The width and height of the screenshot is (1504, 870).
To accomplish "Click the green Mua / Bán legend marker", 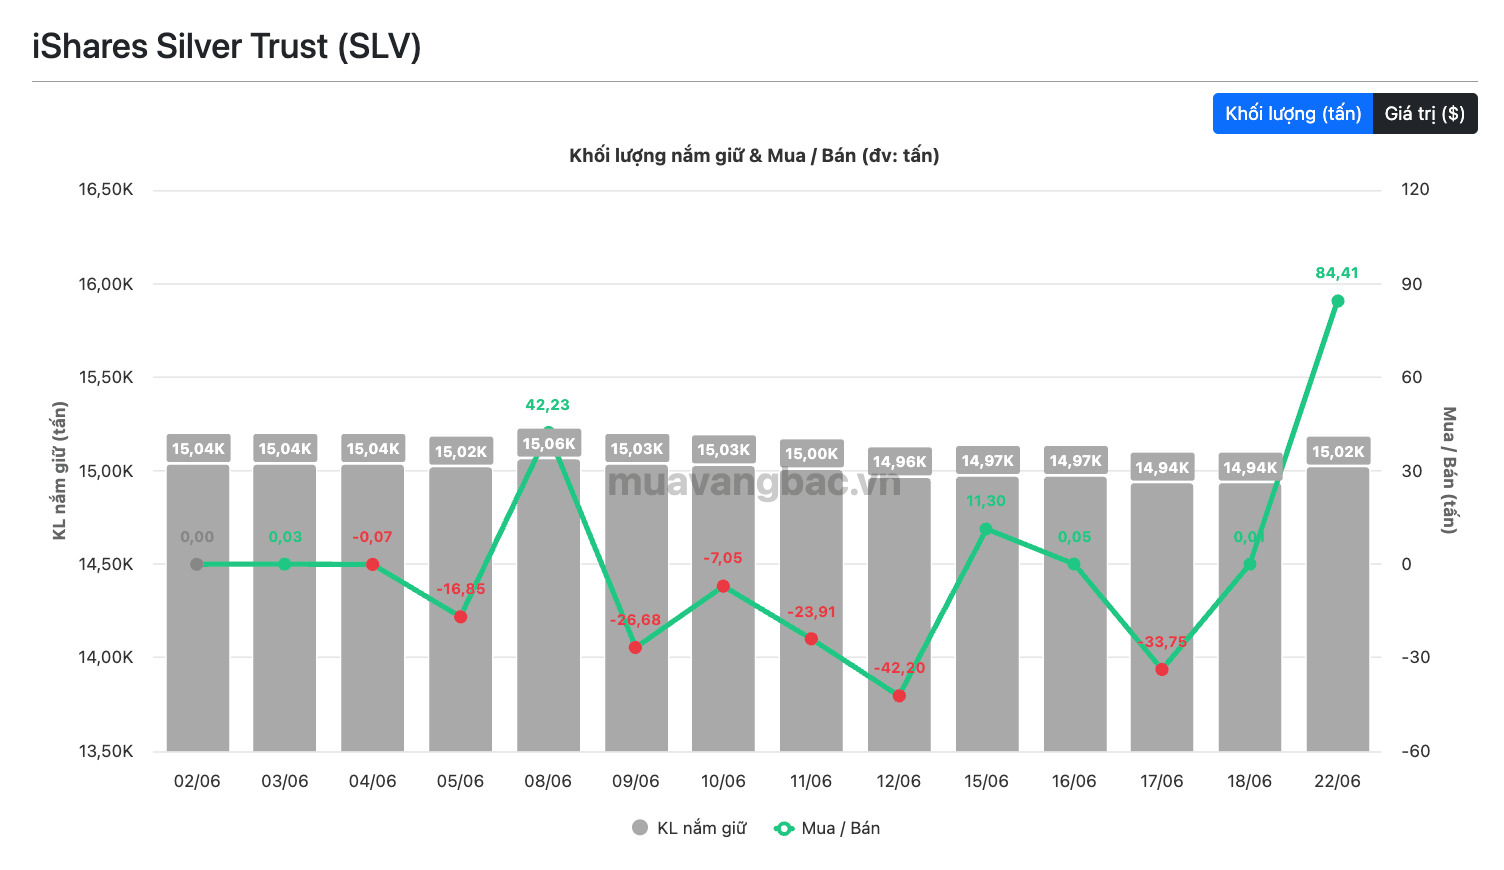I will coord(784,828).
